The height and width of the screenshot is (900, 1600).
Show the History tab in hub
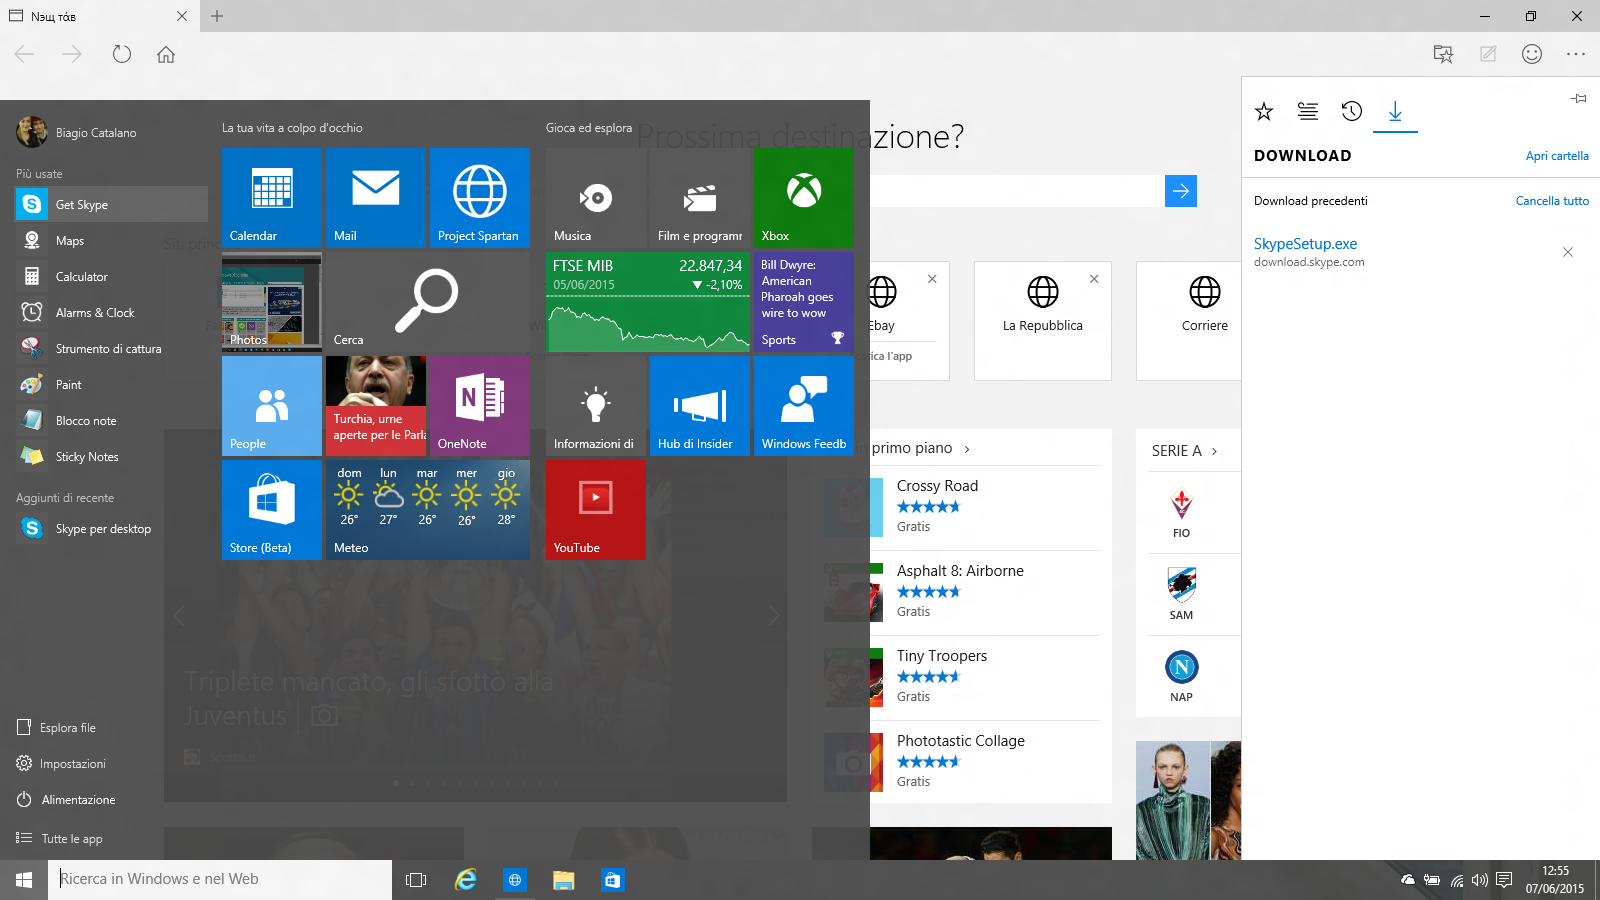tap(1352, 111)
